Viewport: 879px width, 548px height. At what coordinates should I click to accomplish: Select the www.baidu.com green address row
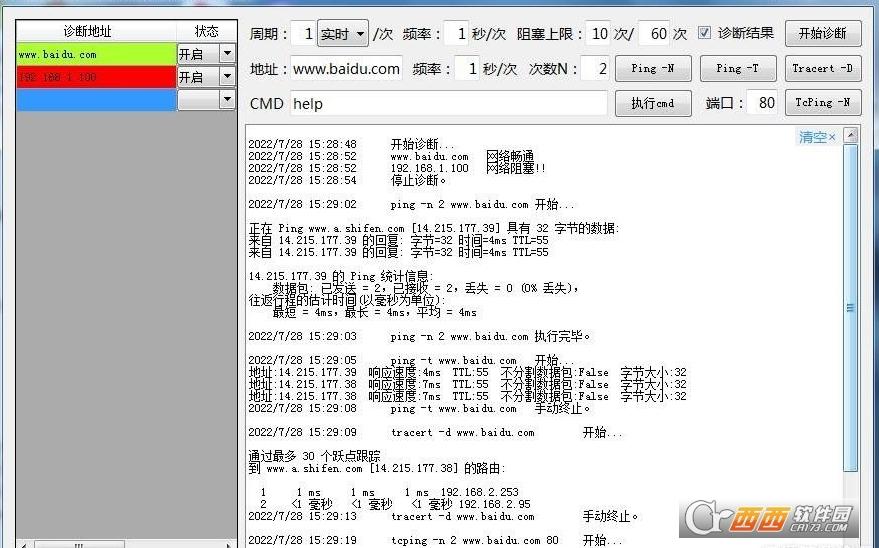pos(96,54)
